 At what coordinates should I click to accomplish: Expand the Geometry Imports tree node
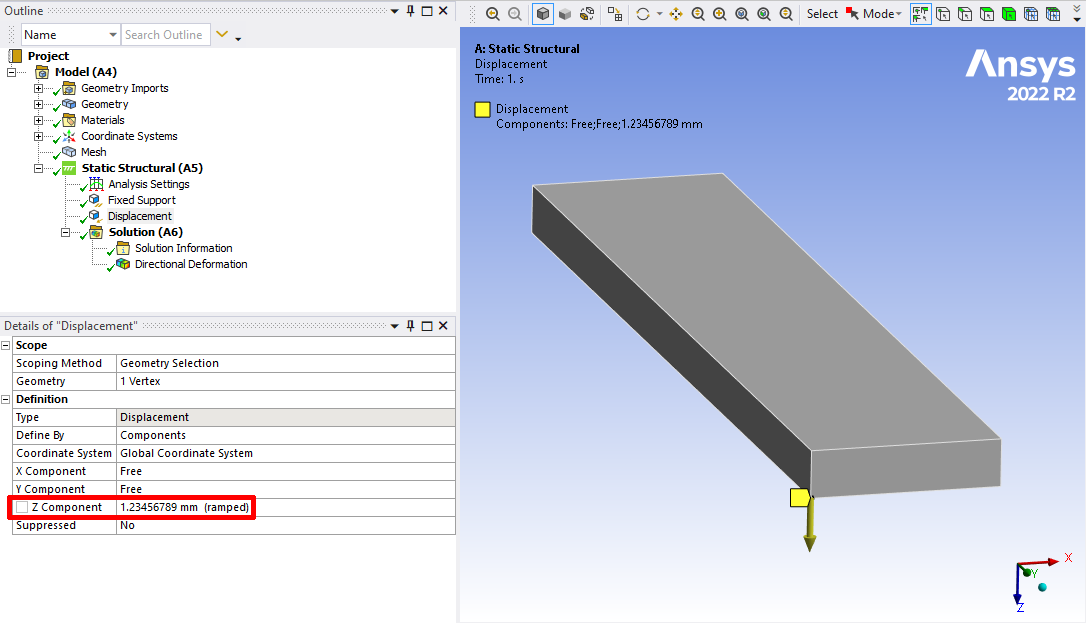pyautogui.click(x=39, y=88)
